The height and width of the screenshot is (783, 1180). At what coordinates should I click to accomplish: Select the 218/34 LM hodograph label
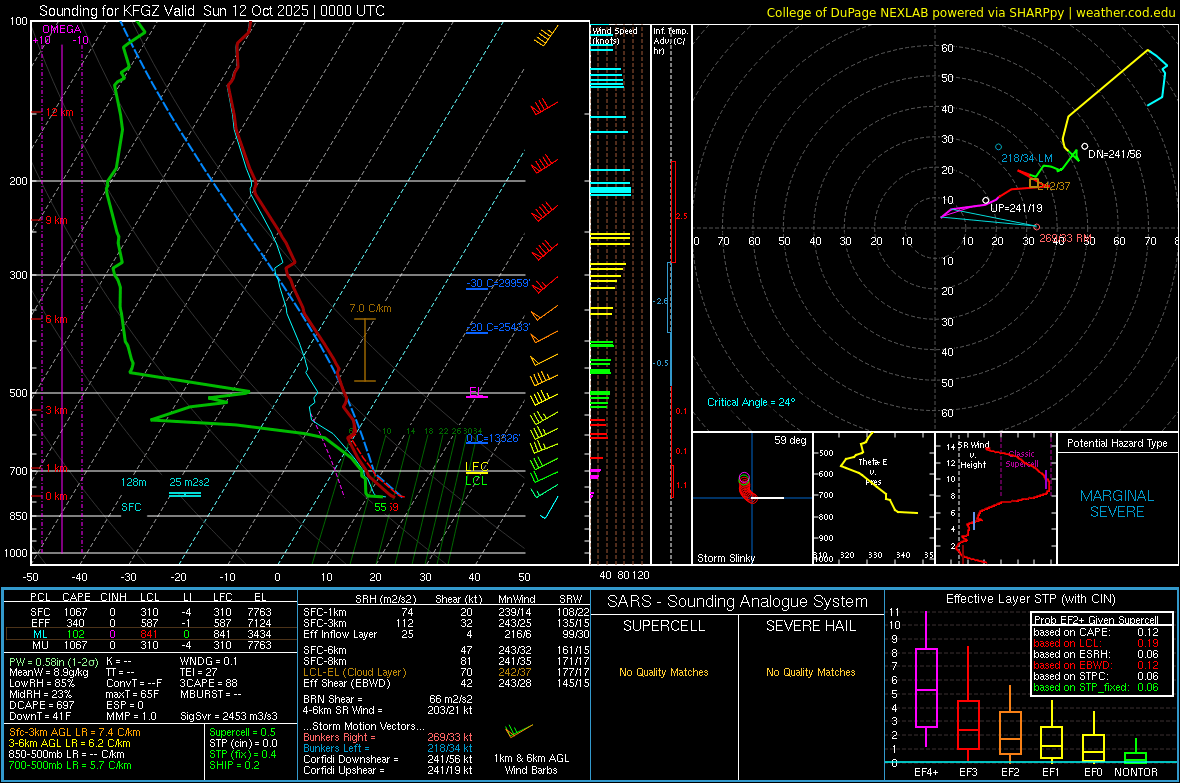[1026, 158]
